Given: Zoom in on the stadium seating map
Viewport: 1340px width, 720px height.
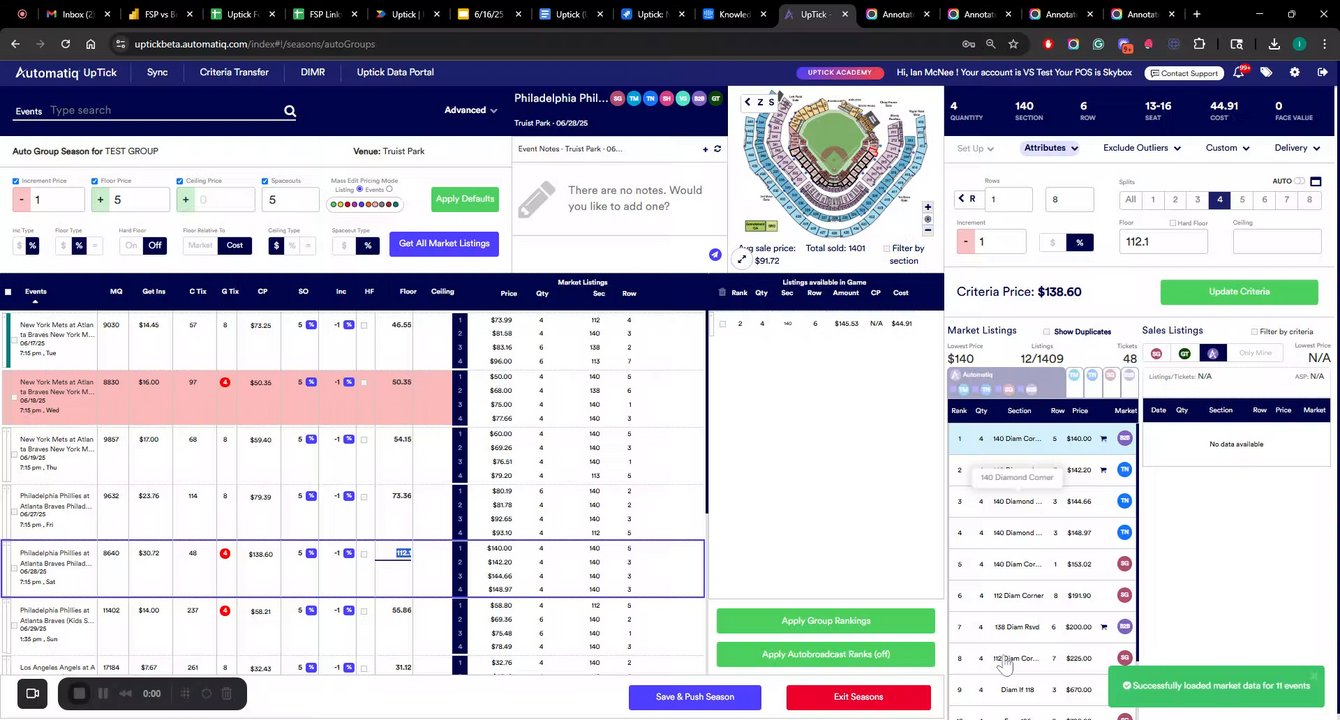Looking at the screenshot, I should click(x=928, y=207).
